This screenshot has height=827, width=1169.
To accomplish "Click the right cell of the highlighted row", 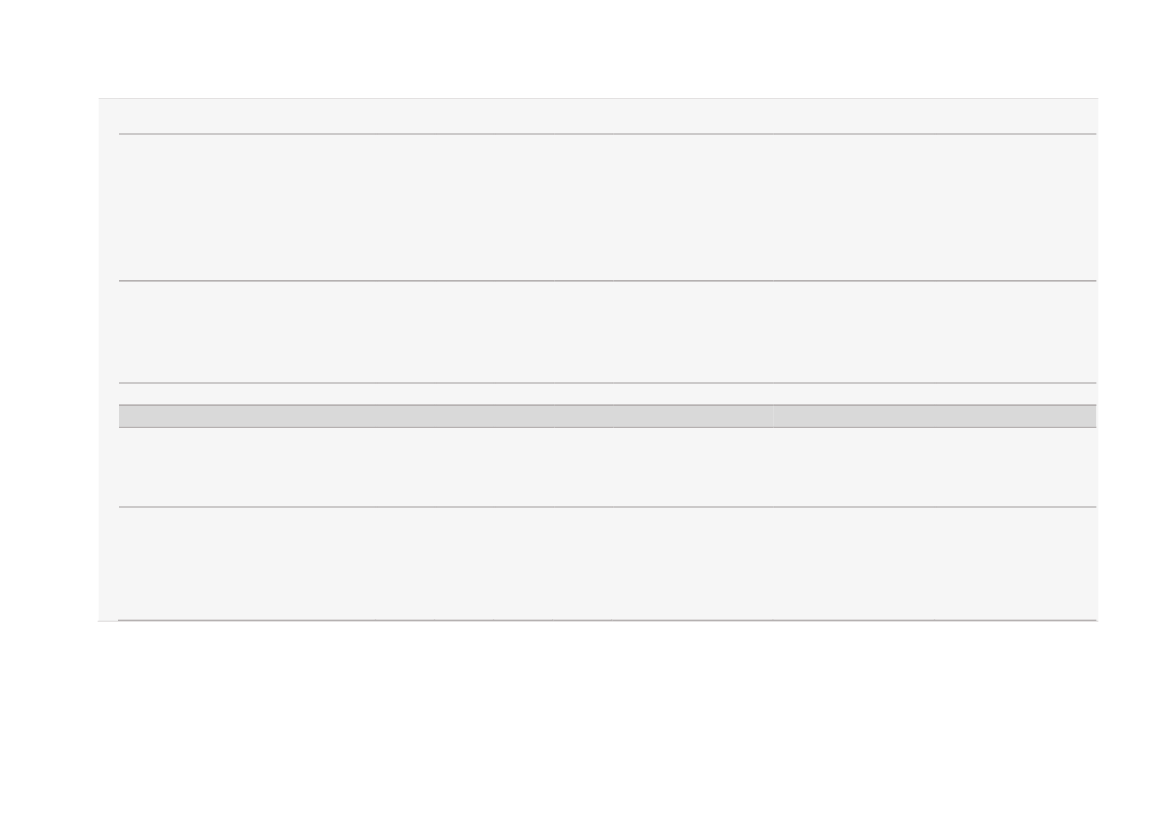I will tap(935, 416).
